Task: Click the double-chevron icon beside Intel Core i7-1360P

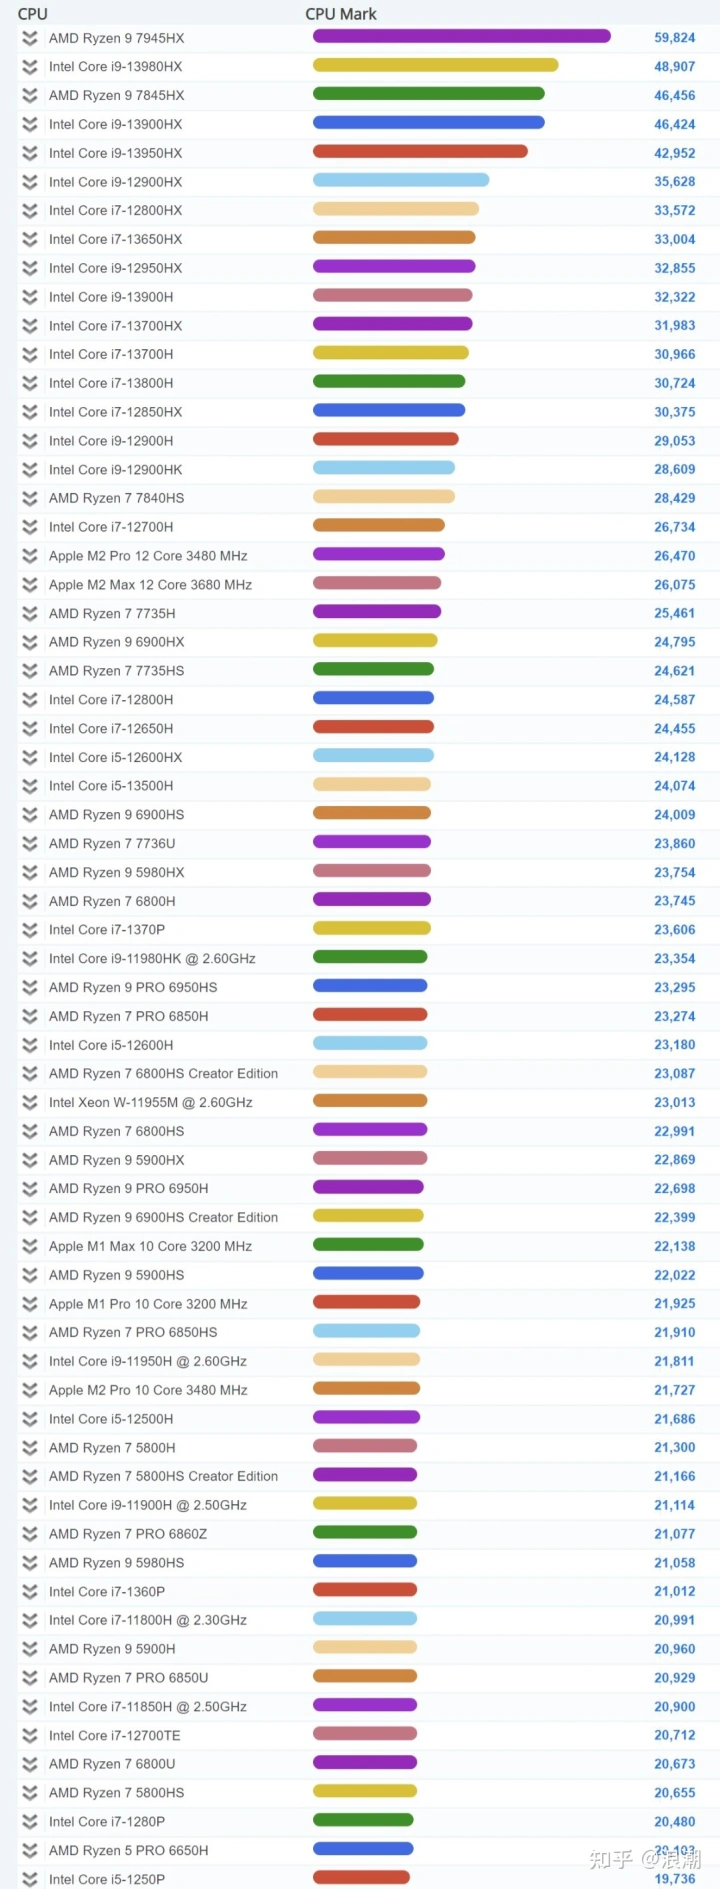Action: coord(30,1592)
